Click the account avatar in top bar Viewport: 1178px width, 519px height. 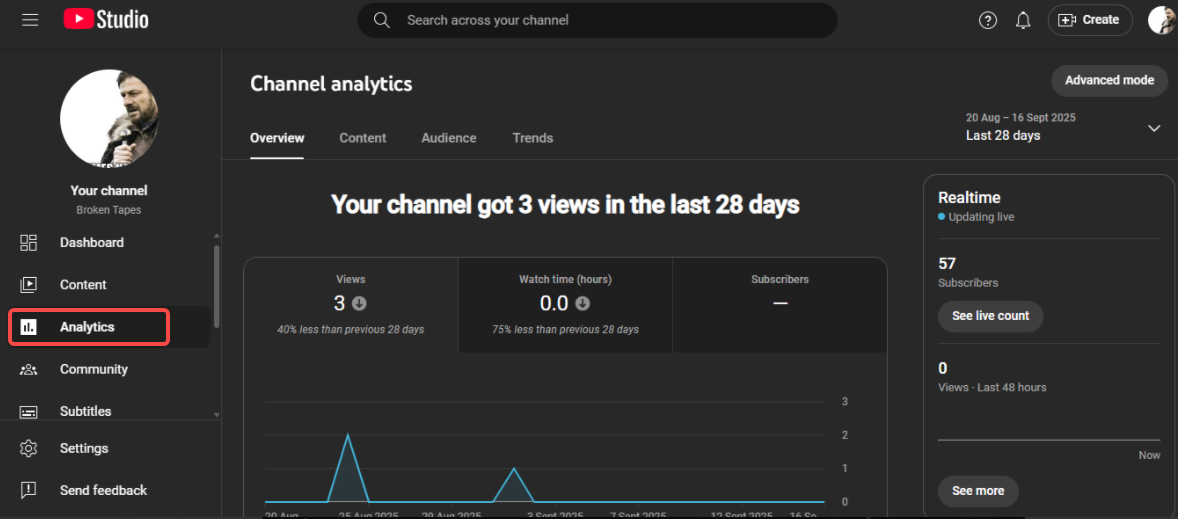coord(1161,20)
